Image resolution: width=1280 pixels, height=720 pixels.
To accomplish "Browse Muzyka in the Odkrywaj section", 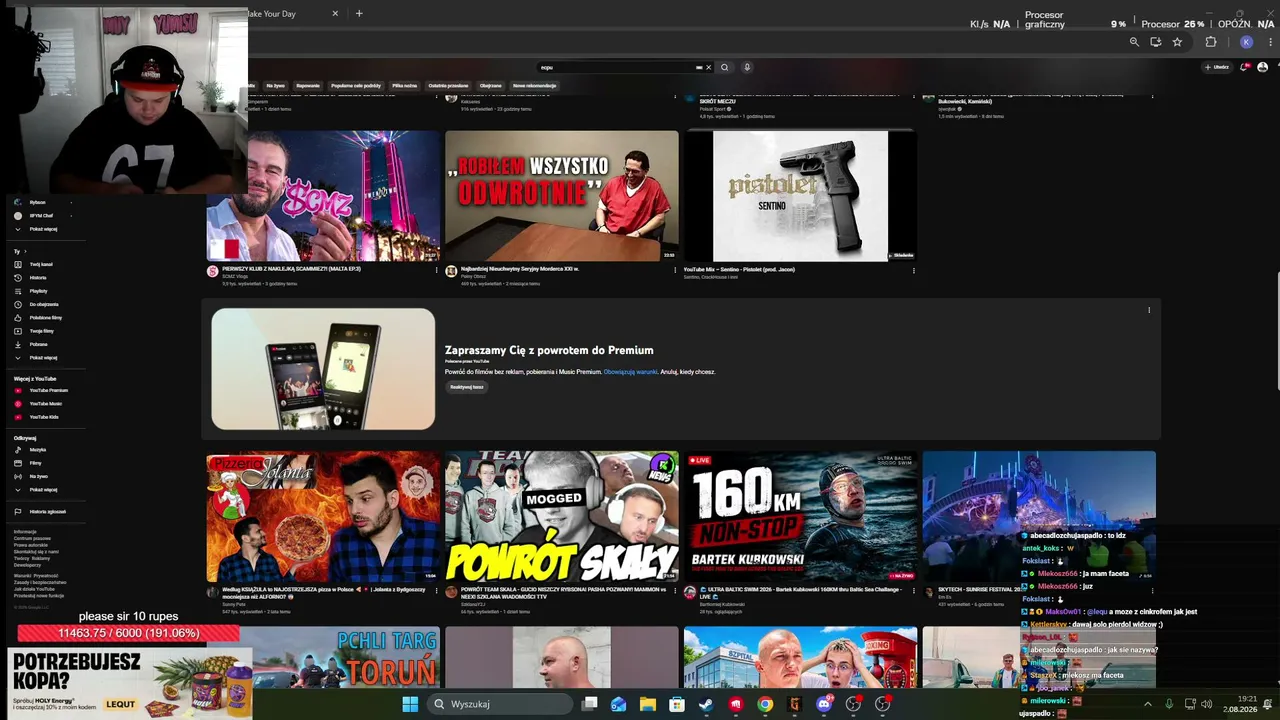I will click(x=37, y=450).
